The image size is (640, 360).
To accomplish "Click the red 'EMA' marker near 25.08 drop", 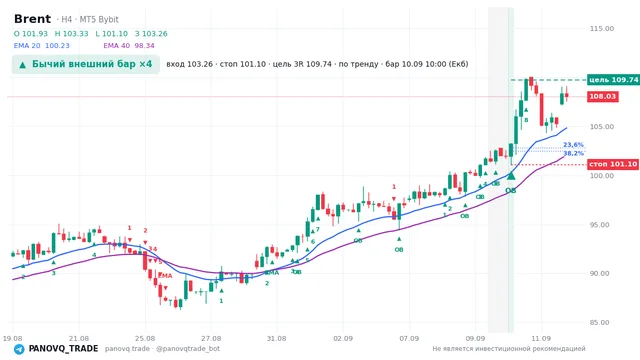I will [x=165, y=276].
